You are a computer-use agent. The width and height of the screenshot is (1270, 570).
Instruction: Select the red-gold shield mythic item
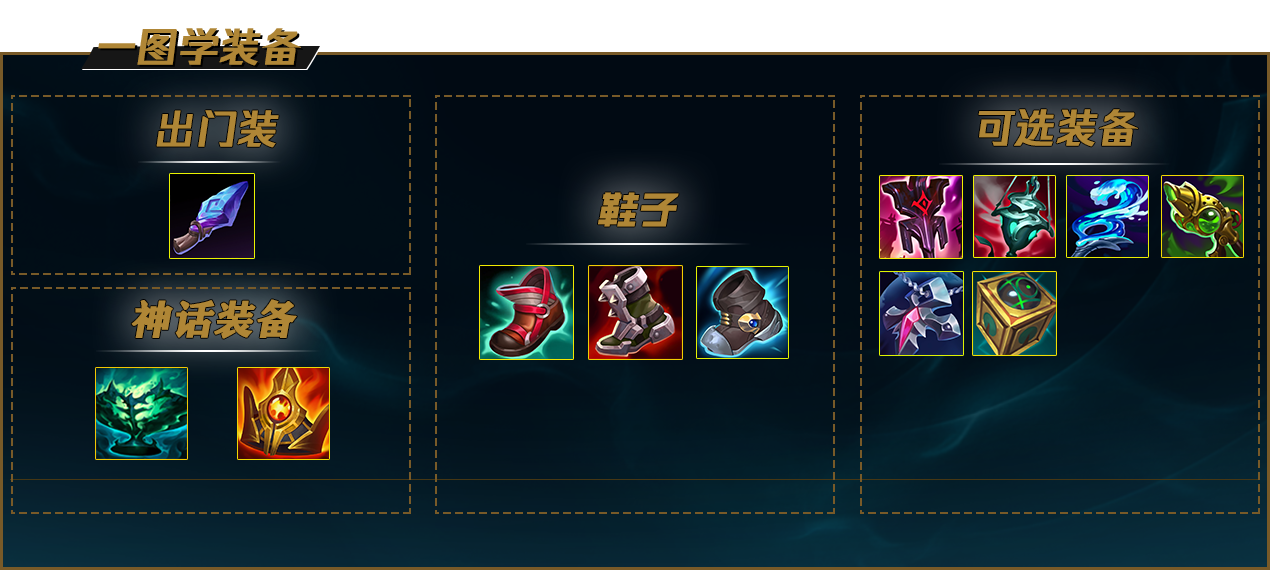tap(283, 413)
